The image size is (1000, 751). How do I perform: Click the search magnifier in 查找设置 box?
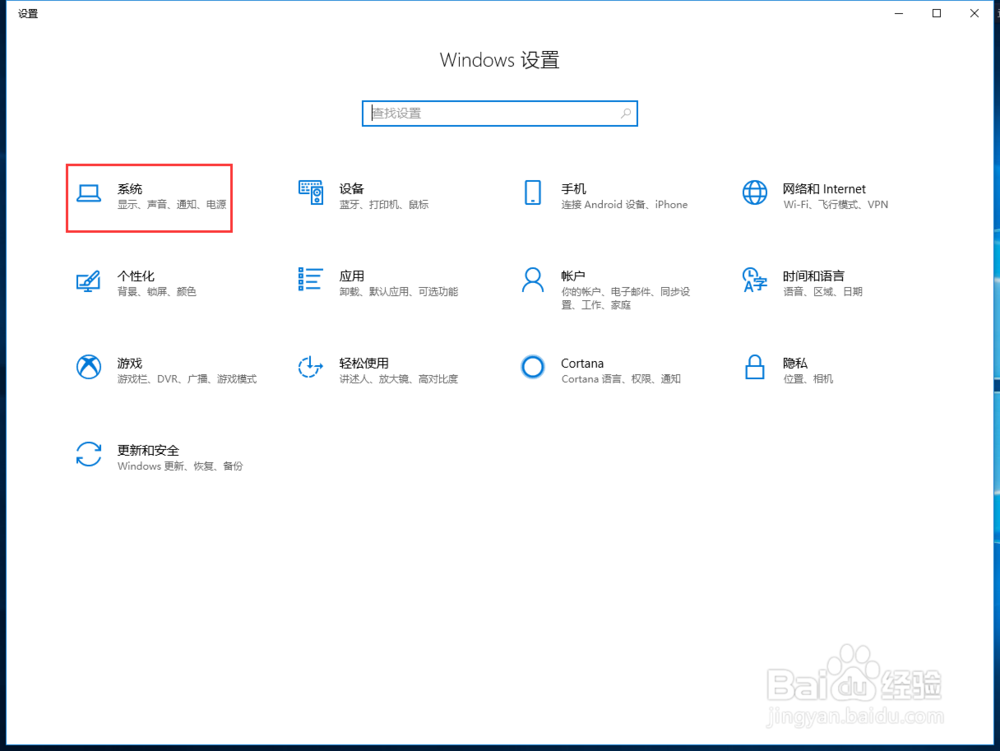[x=626, y=113]
